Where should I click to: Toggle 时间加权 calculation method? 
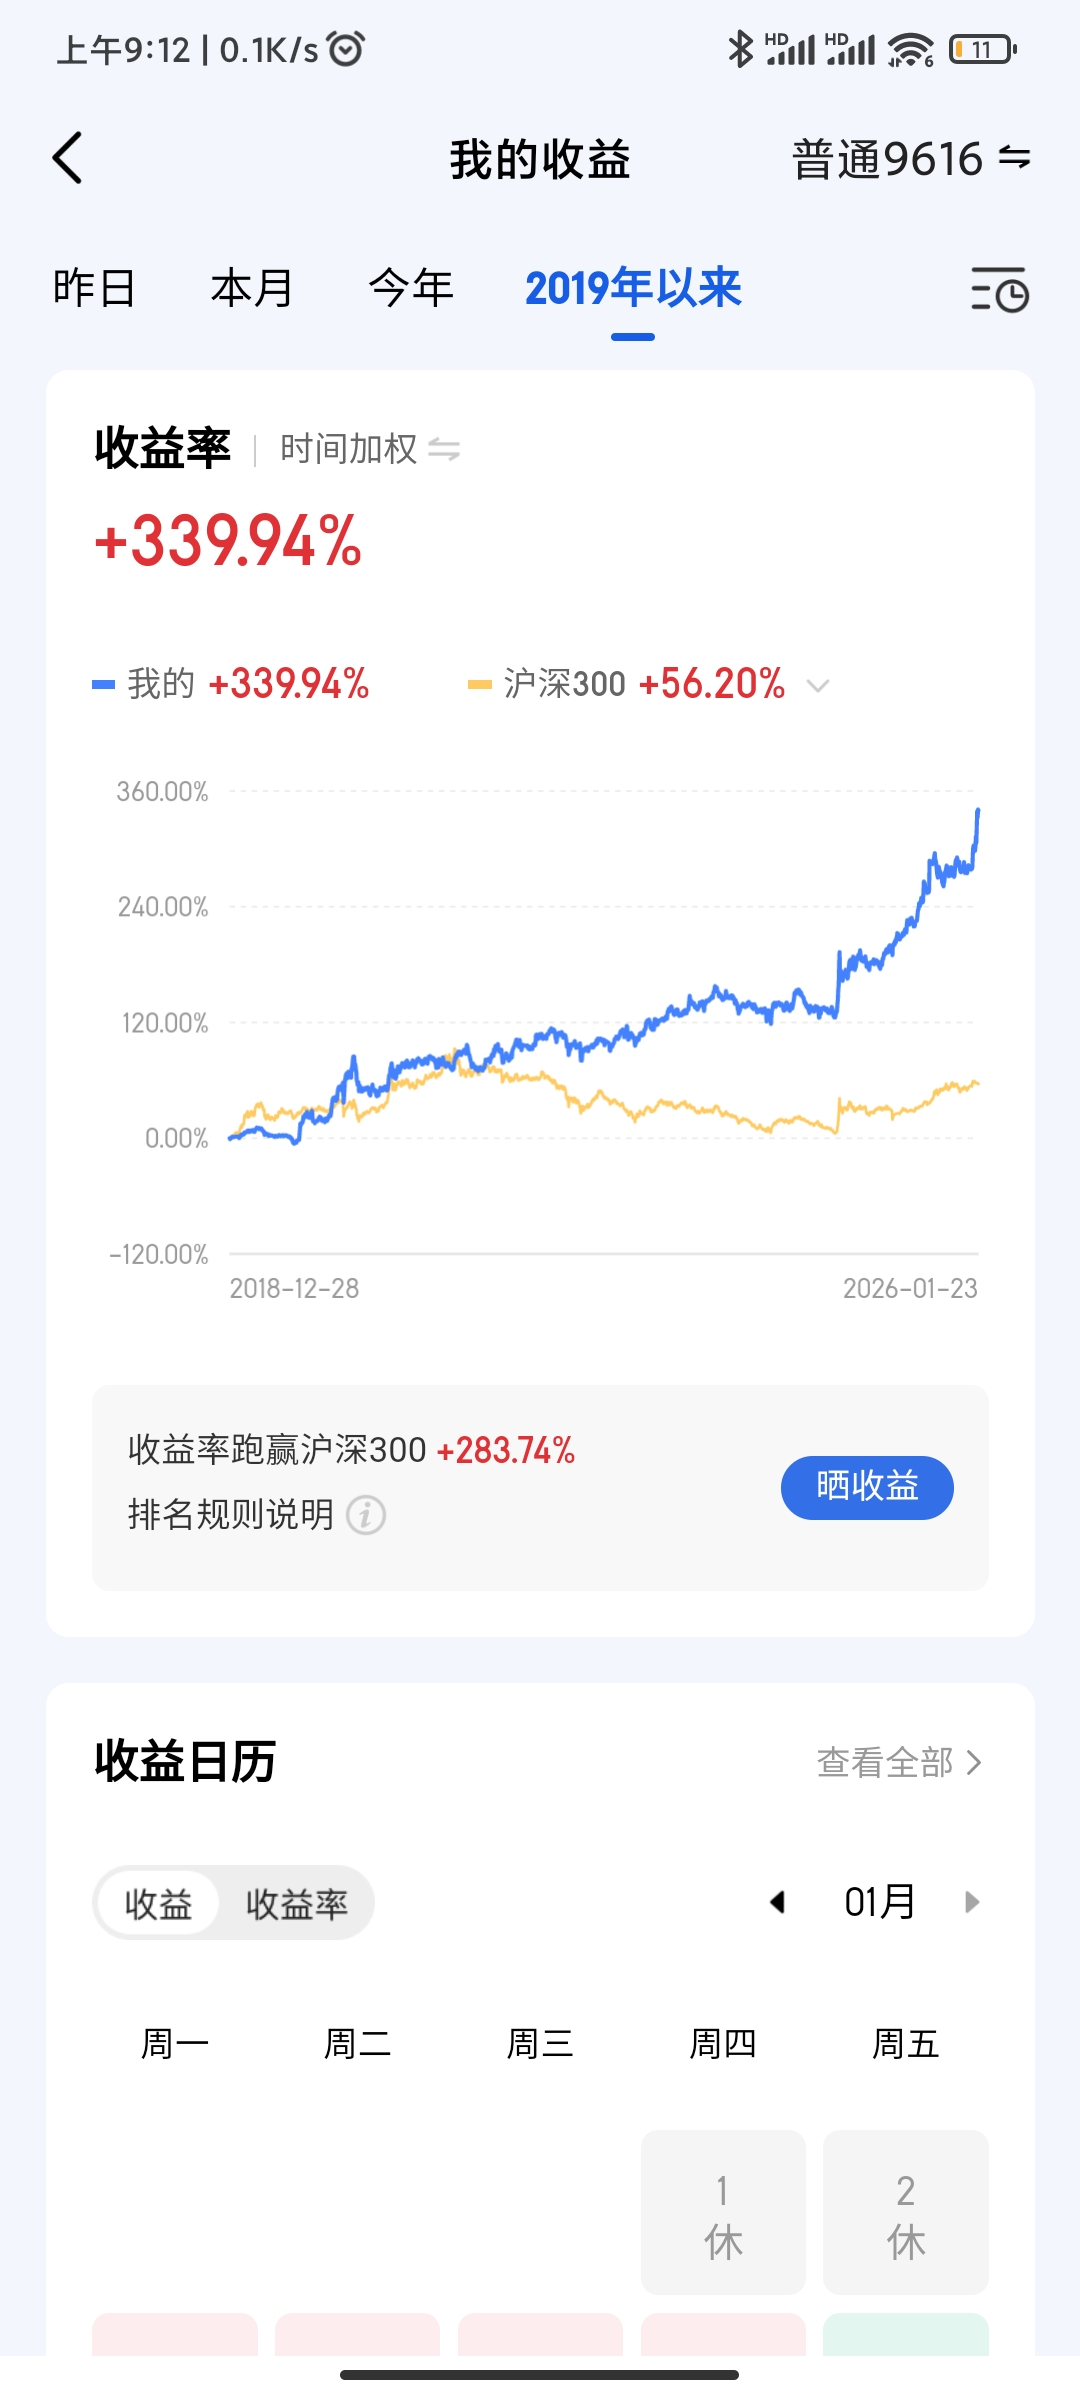pos(444,450)
